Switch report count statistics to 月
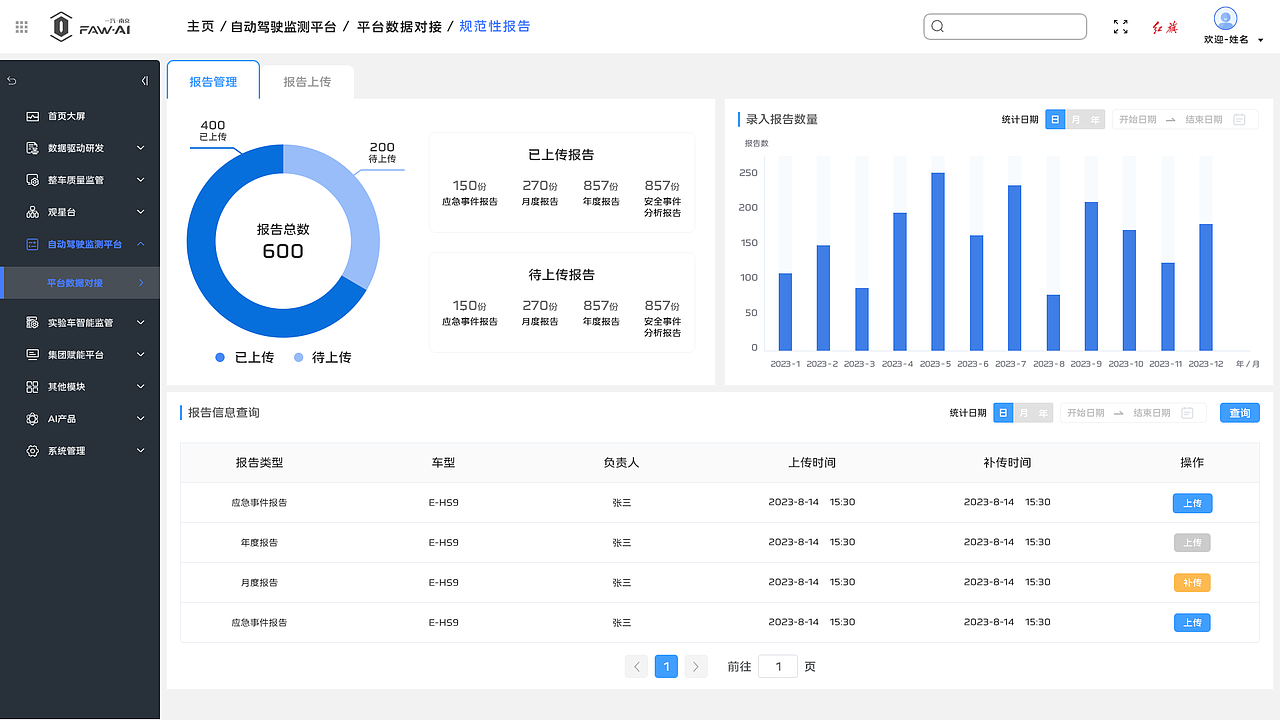This screenshot has width=1280, height=720. point(1074,118)
